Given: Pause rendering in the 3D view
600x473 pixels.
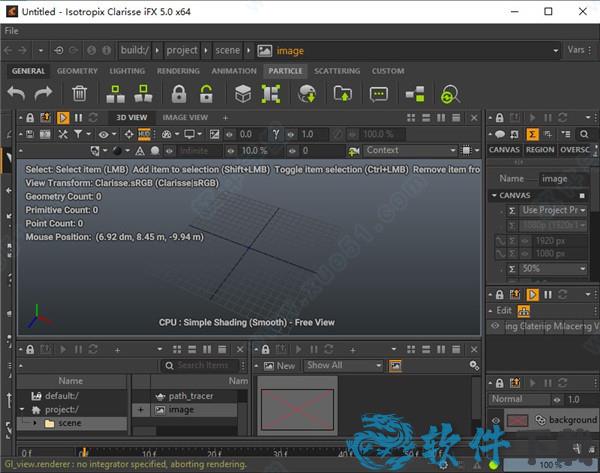Looking at the screenshot, I should pos(78,118).
